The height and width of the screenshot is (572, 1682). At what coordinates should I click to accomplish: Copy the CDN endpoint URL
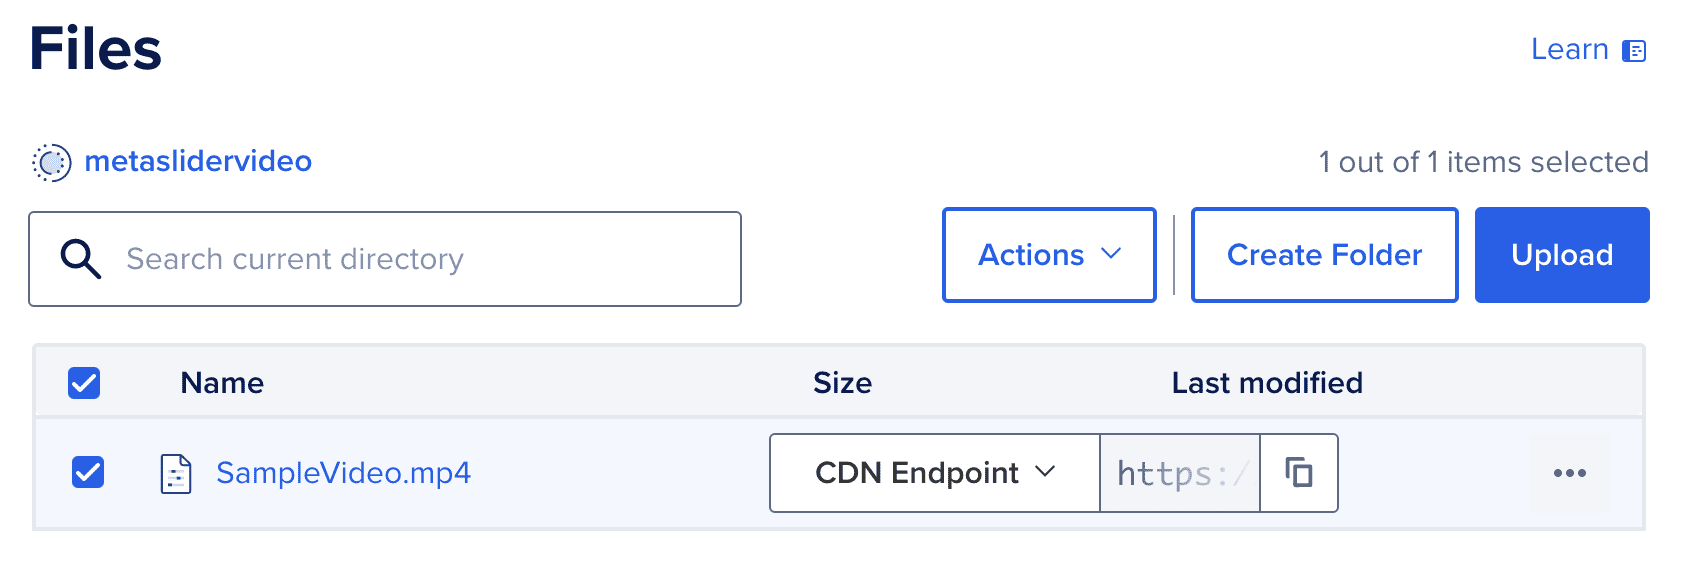click(1298, 473)
